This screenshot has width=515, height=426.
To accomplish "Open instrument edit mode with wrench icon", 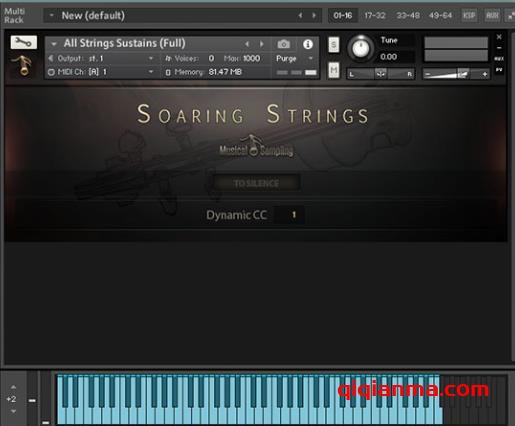I will (24, 42).
